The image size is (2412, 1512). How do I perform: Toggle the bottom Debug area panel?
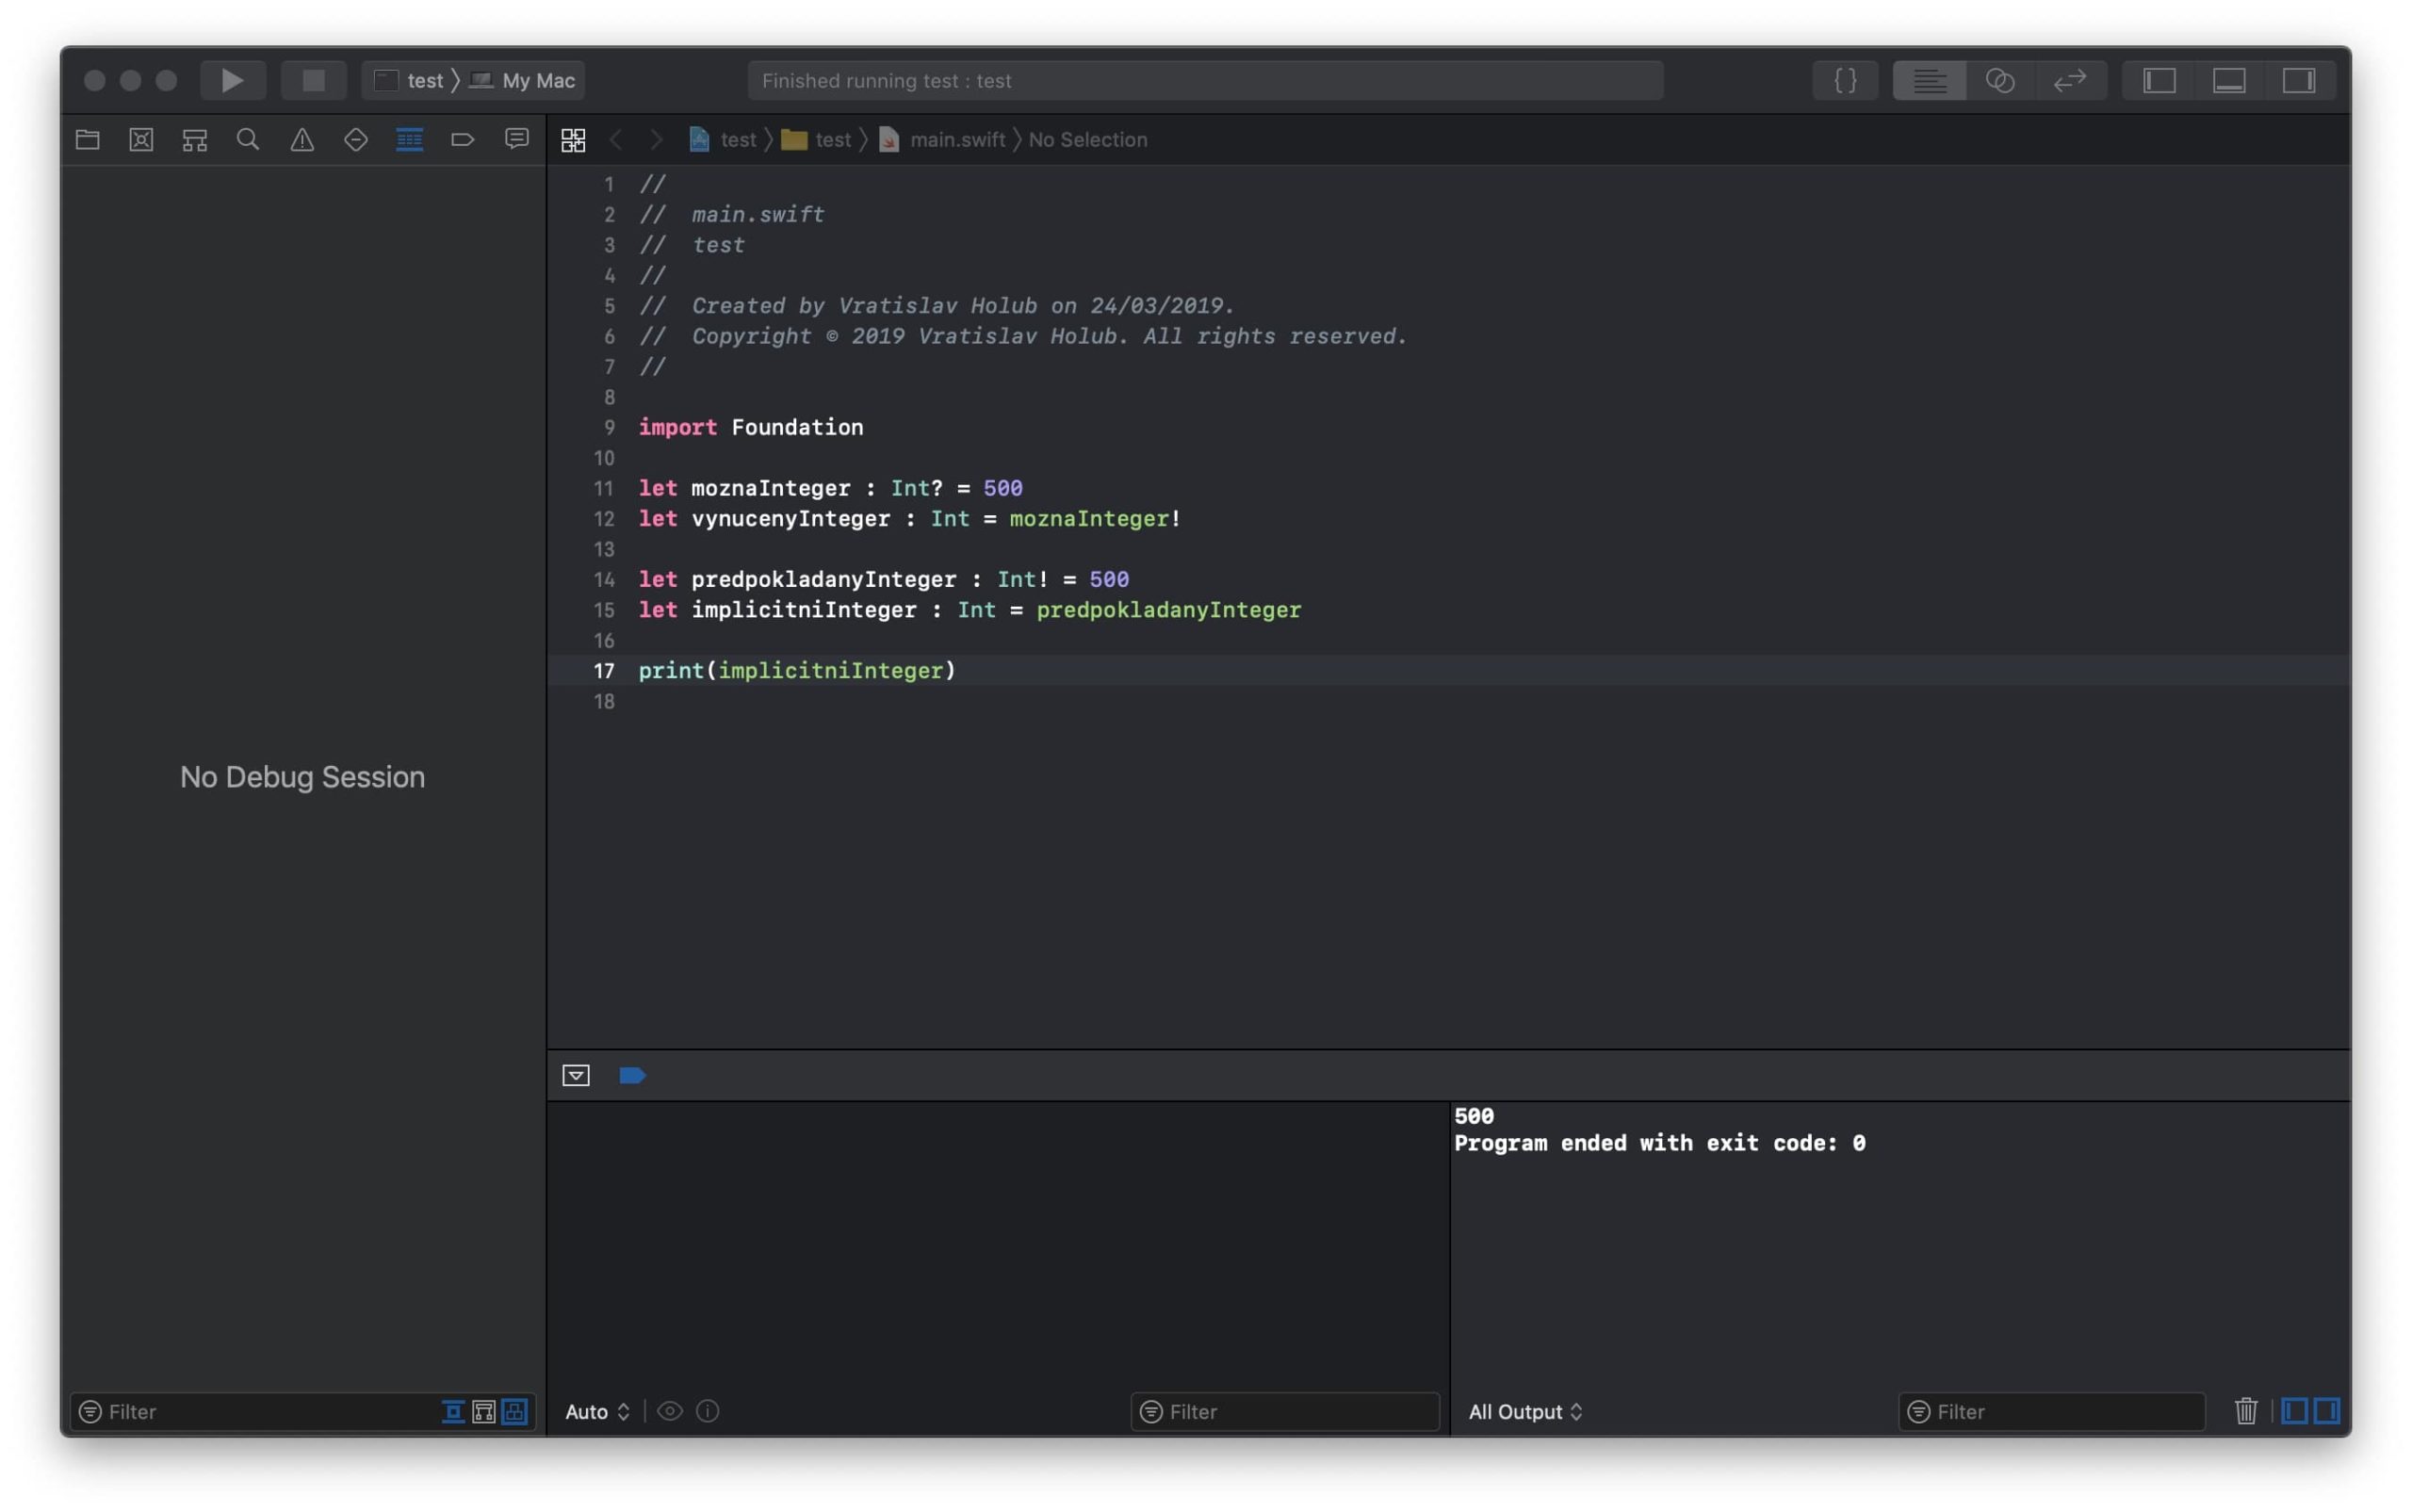[2229, 80]
